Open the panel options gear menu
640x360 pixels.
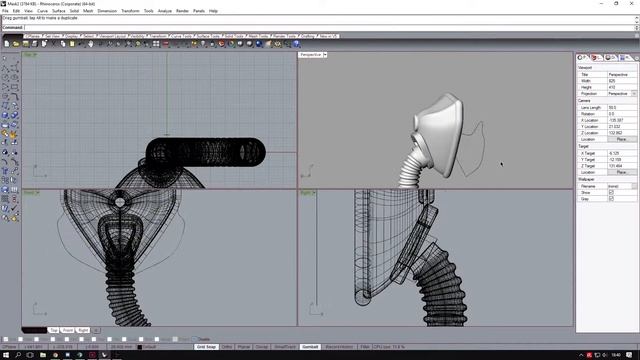point(637,59)
